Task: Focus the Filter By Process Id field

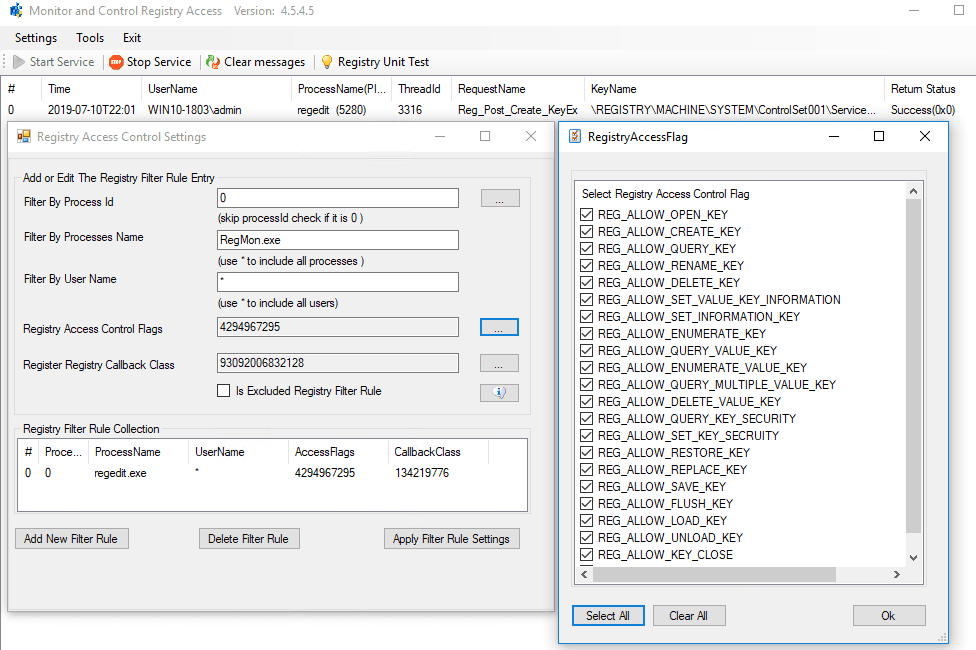Action: (338, 198)
